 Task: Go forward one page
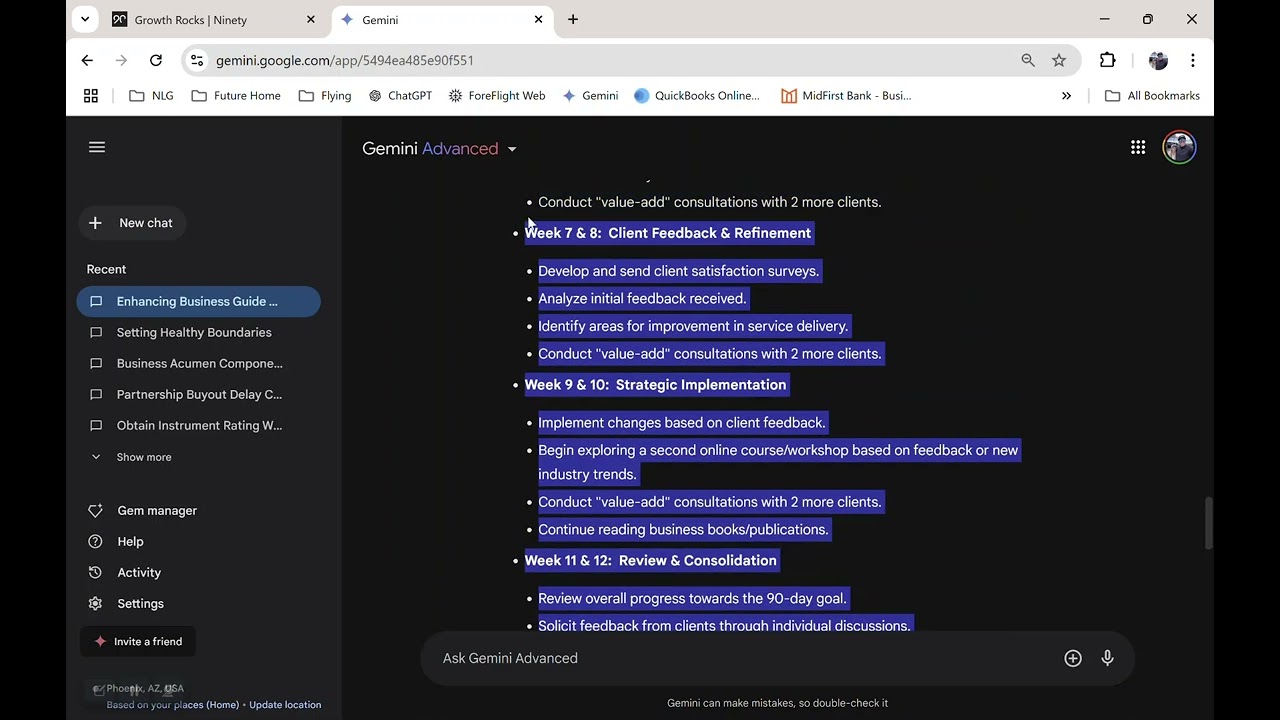pos(121,60)
